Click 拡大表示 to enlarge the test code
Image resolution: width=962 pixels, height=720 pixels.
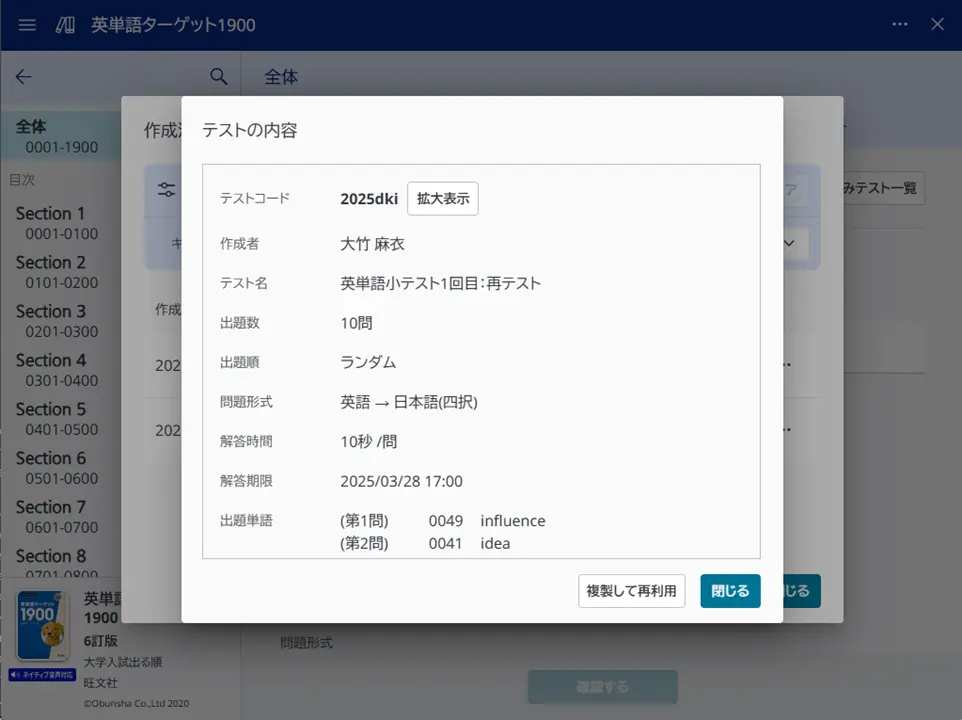pos(442,198)
